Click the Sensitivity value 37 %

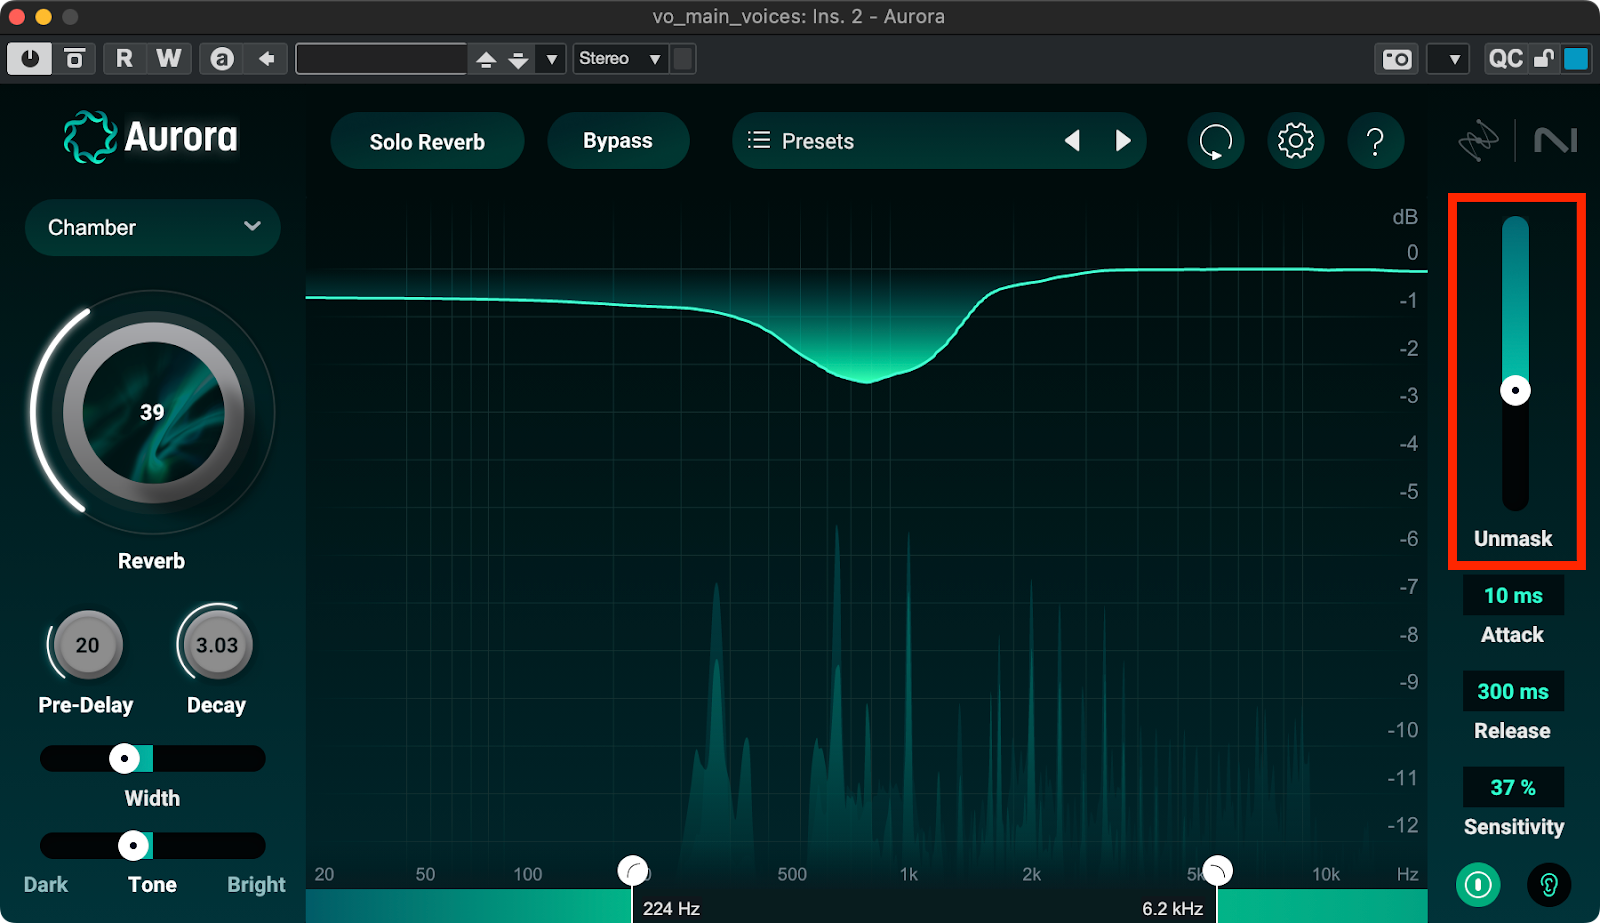pyautogui.click(x=1513, y=788)
